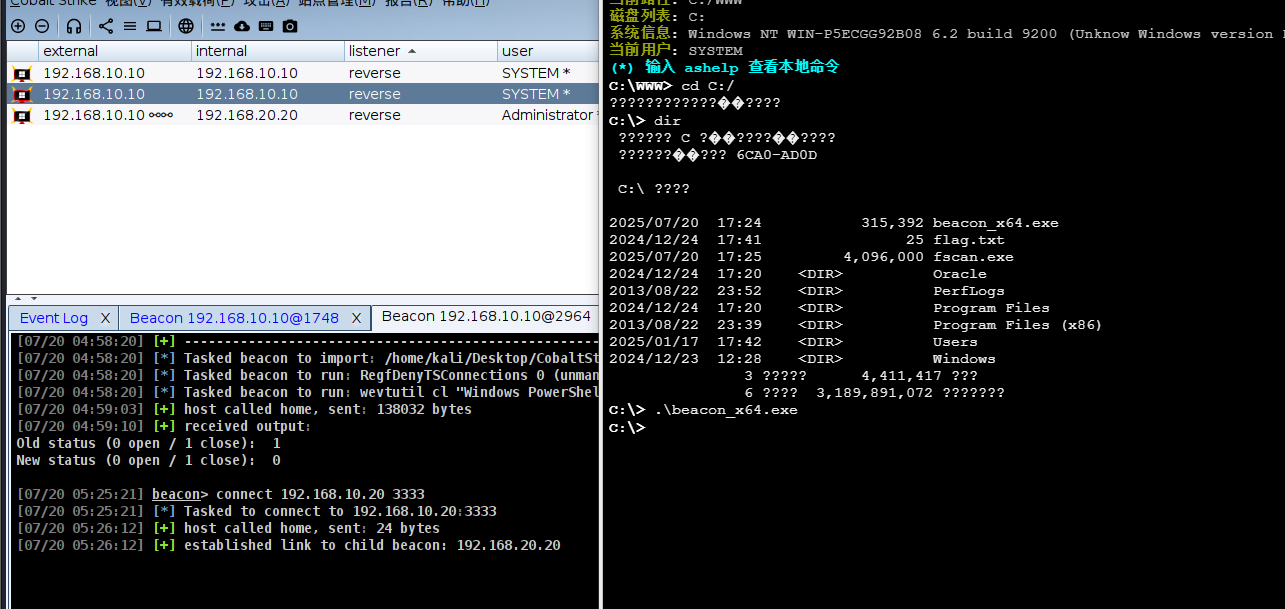Viewport: 1285px width, 609px height.
Task: Select the Beacon 192.168.10.10@2964 tab
Action: pos(486,316)
